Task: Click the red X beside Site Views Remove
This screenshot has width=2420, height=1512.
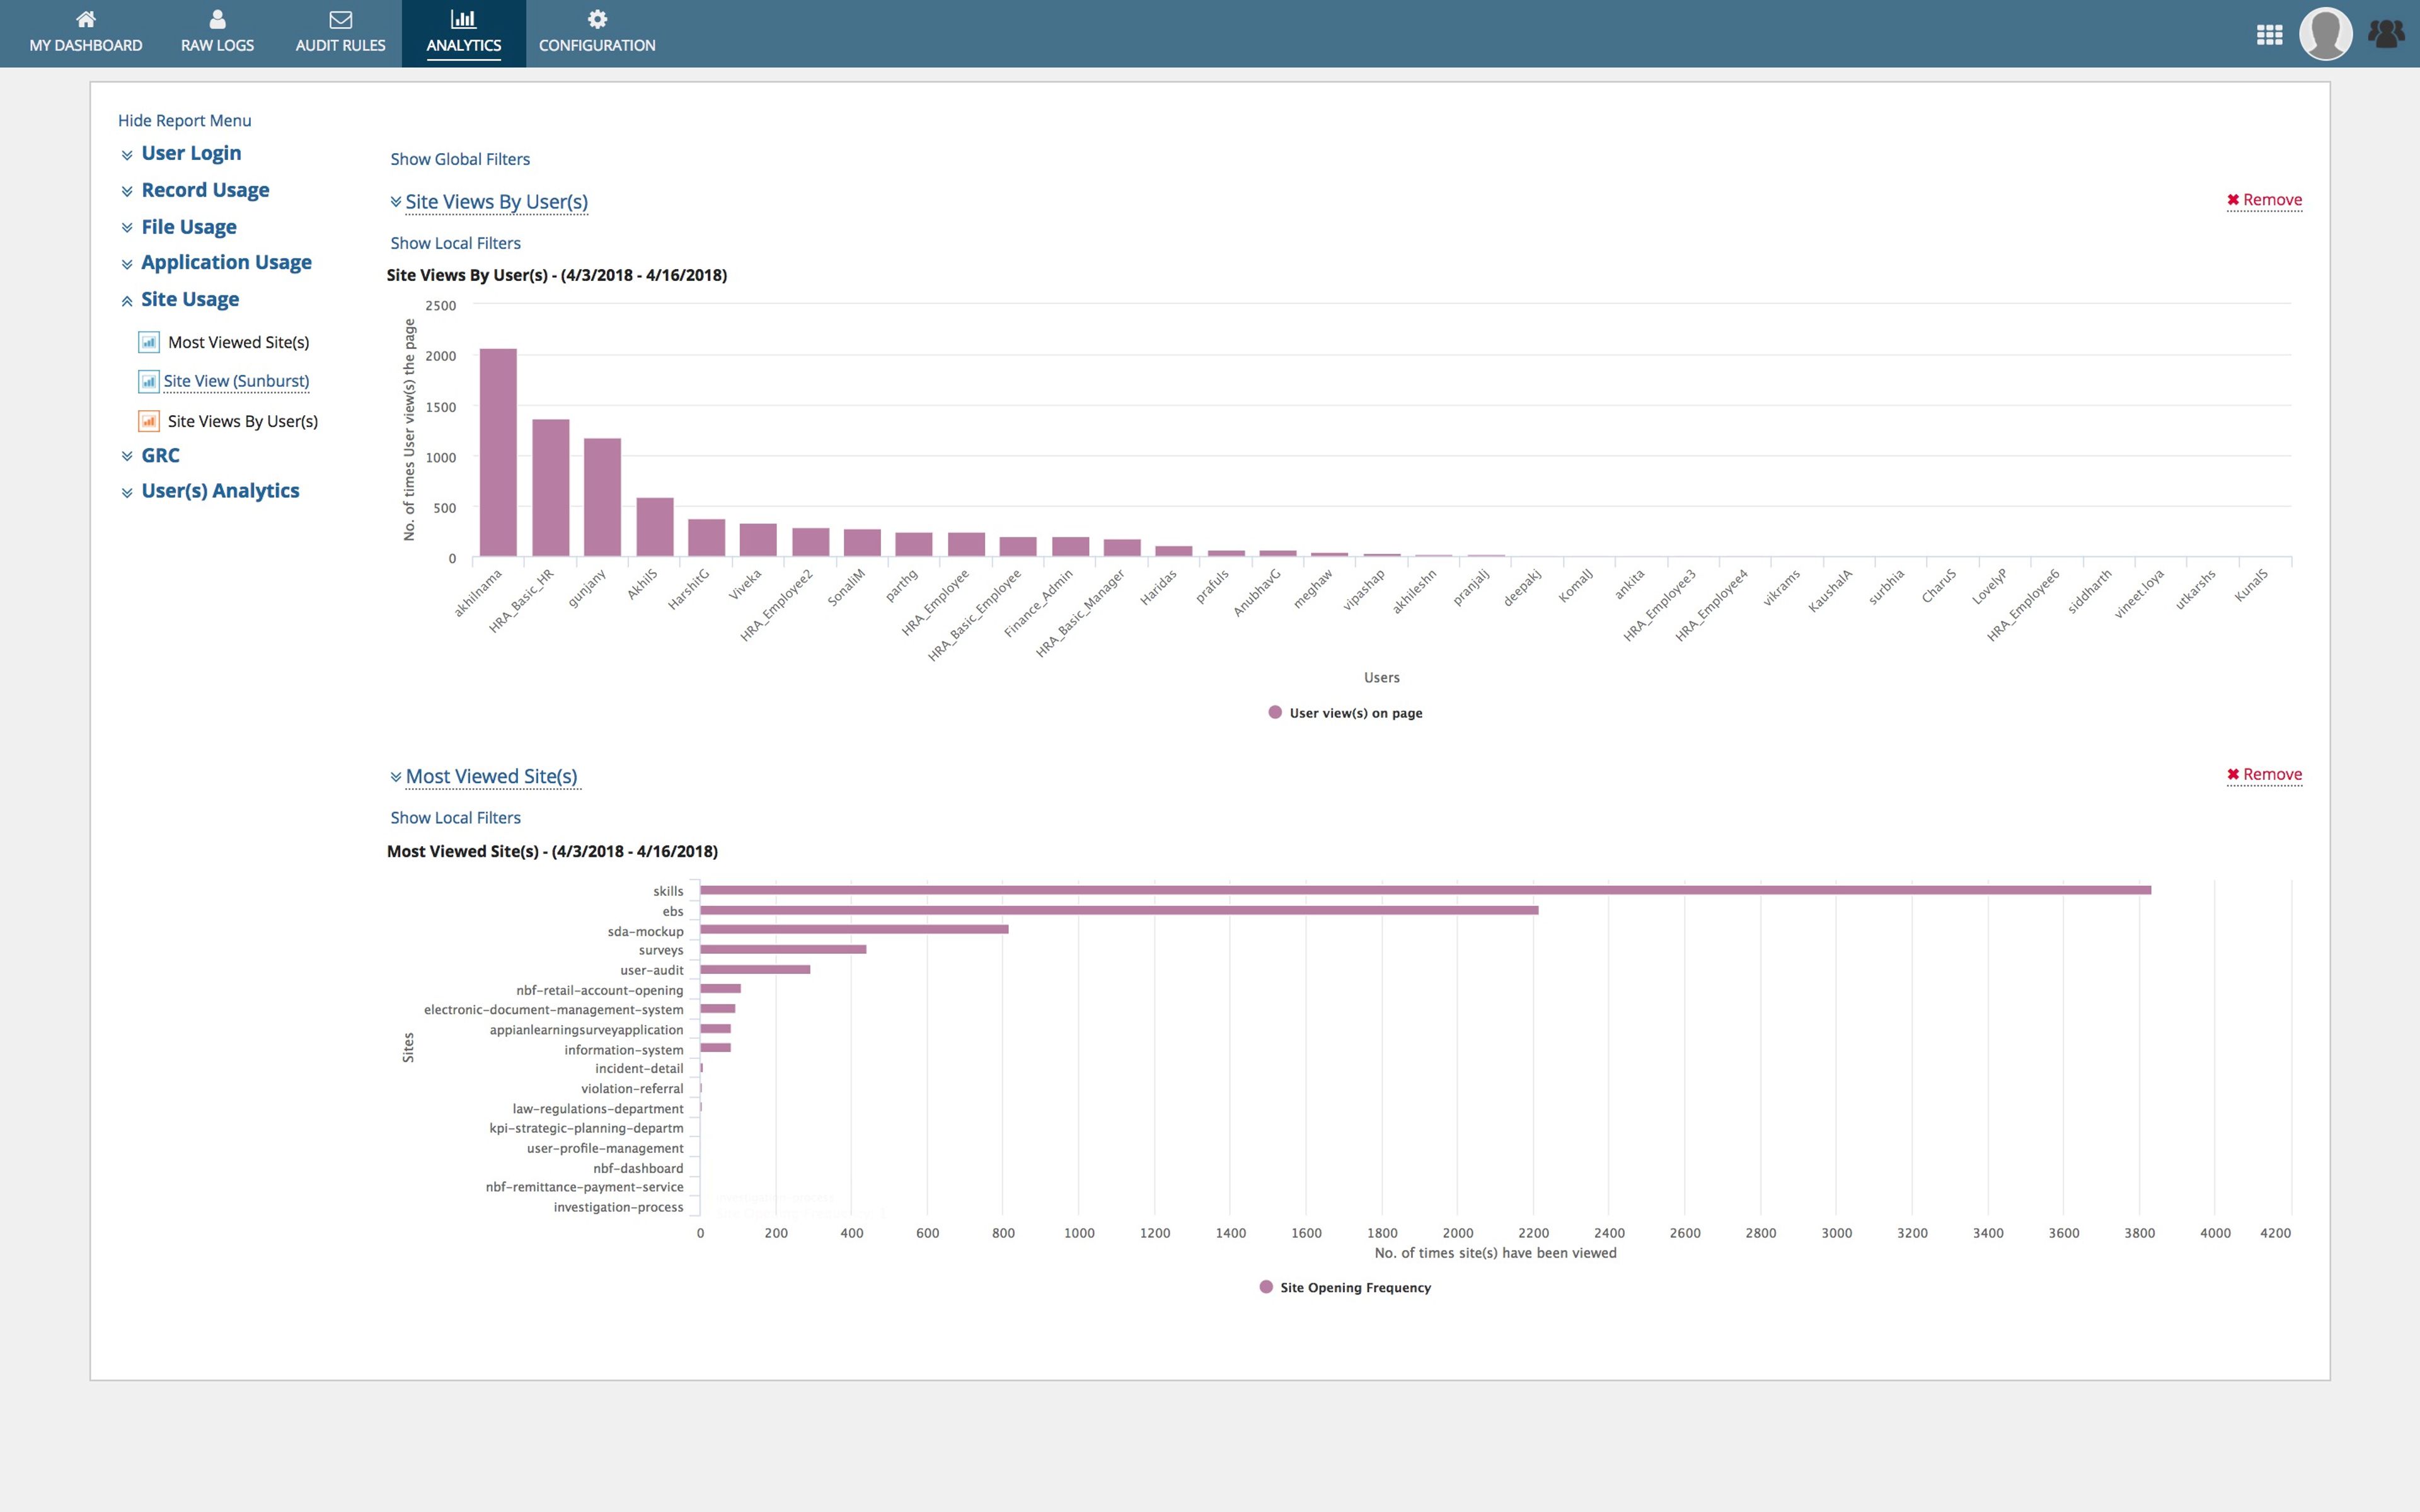Action: 2233,200
